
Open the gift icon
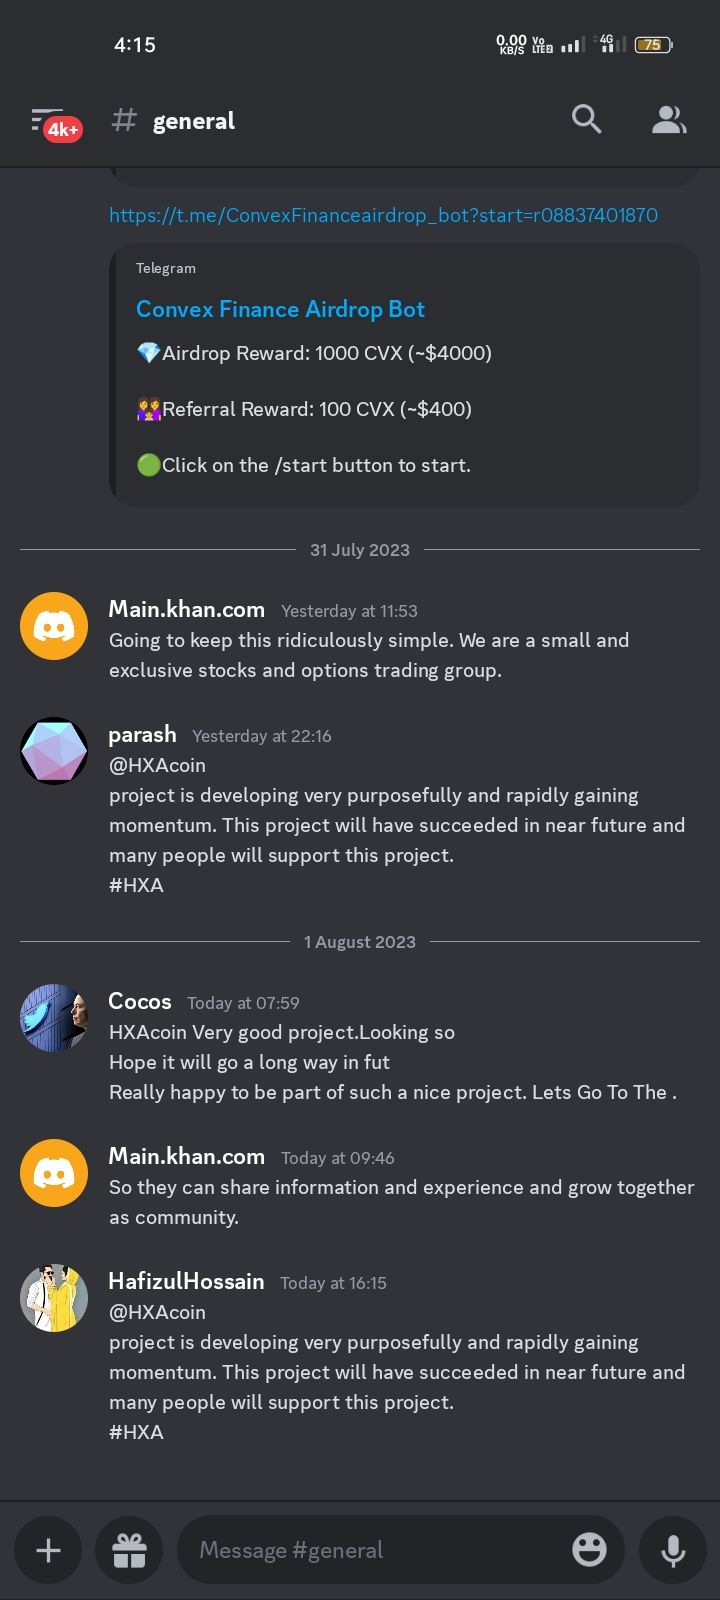point(129,1550)
